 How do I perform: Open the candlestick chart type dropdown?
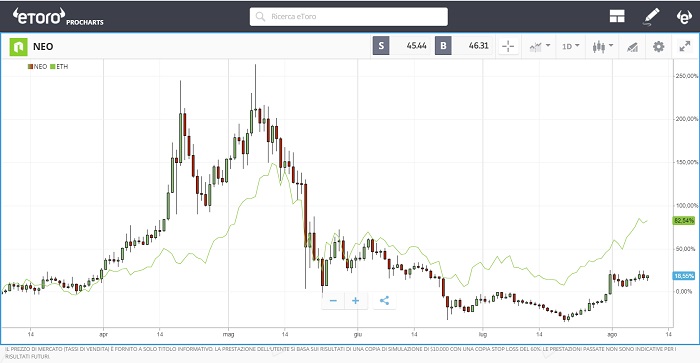[603, 46]
